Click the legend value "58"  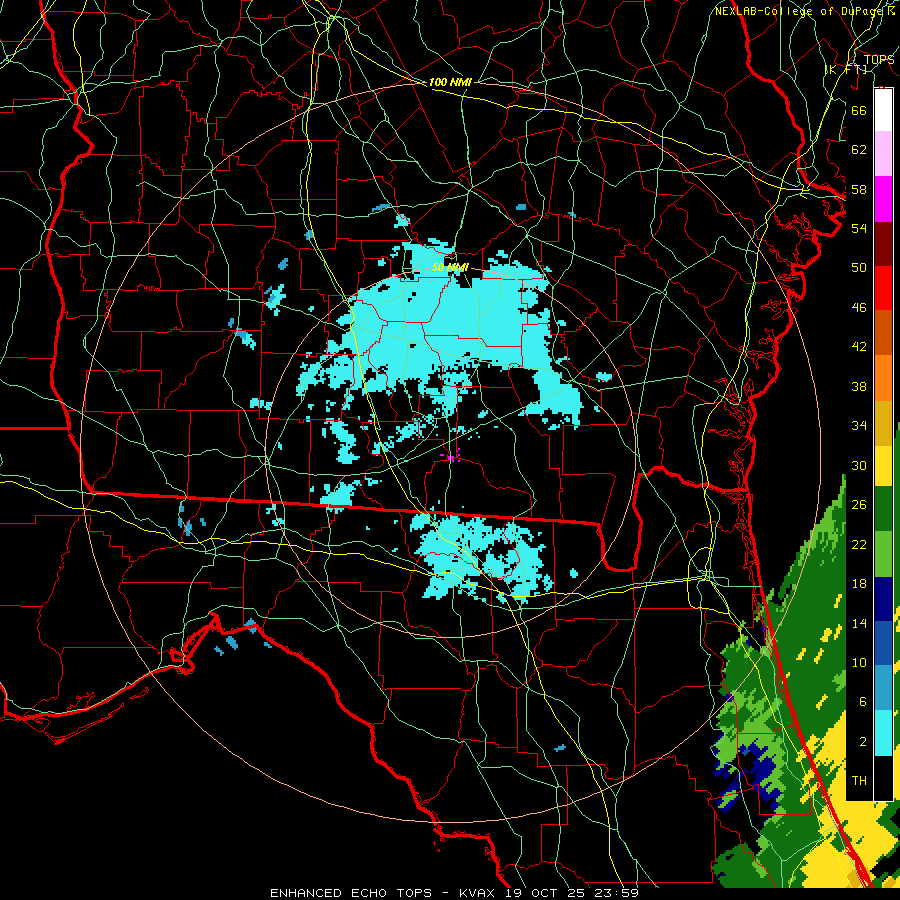[x=859, y=189]
